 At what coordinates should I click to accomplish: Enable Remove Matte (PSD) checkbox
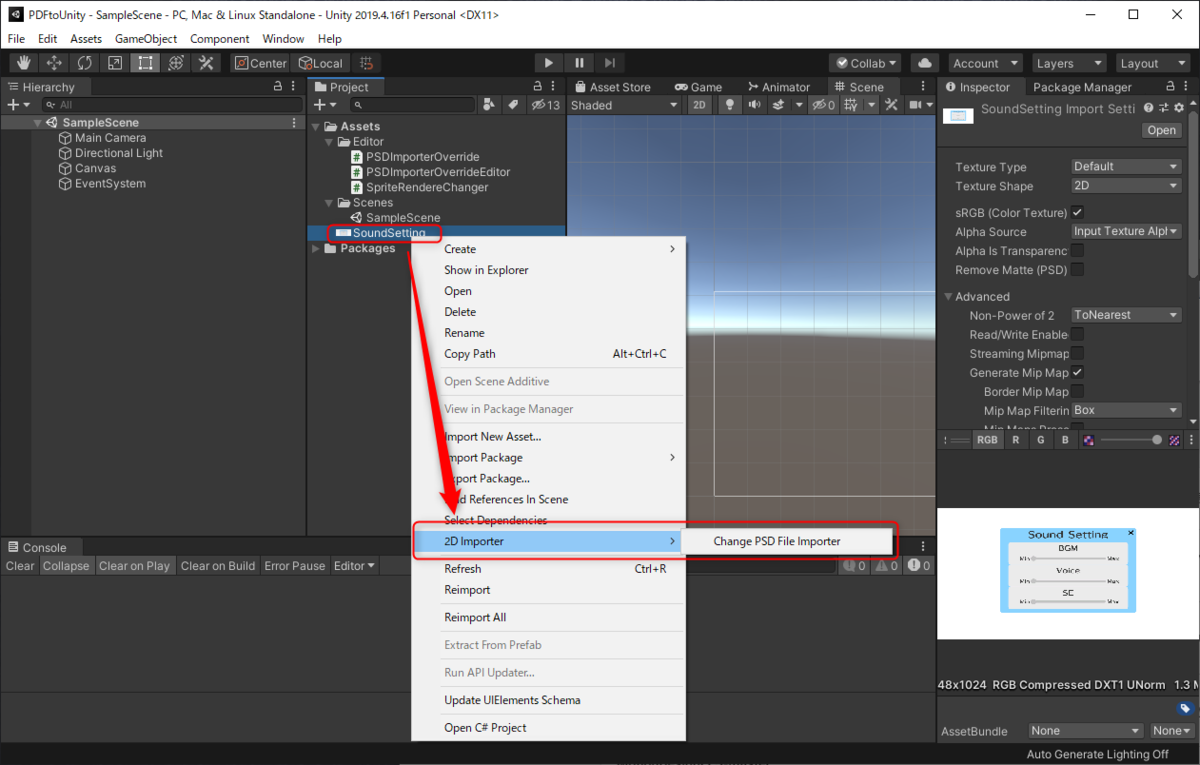click(x=1077, y=270)
